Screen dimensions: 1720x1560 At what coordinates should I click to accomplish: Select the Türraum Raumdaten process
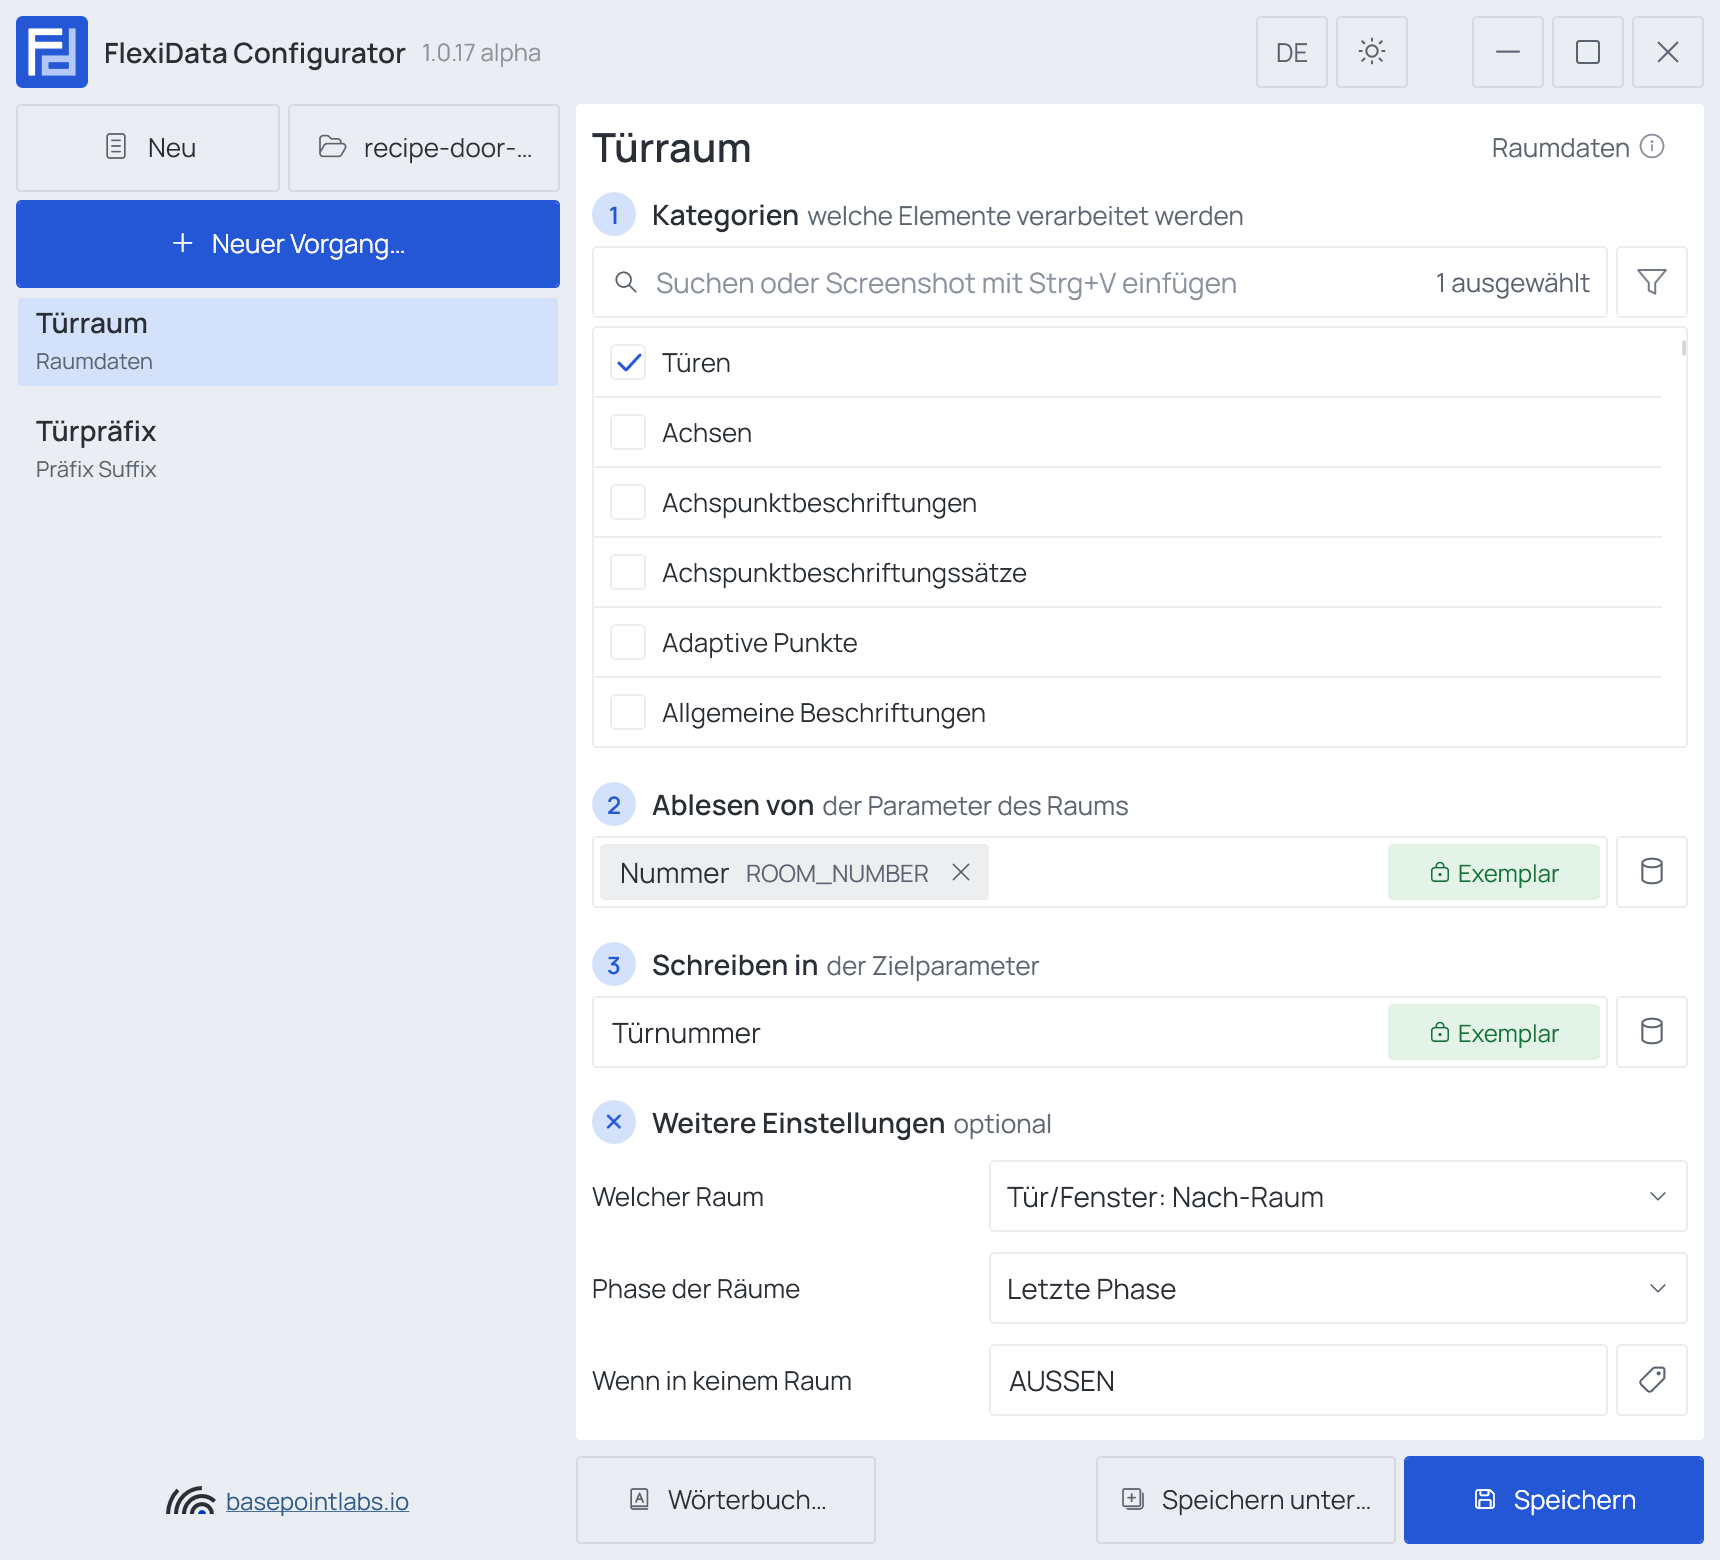288,342
